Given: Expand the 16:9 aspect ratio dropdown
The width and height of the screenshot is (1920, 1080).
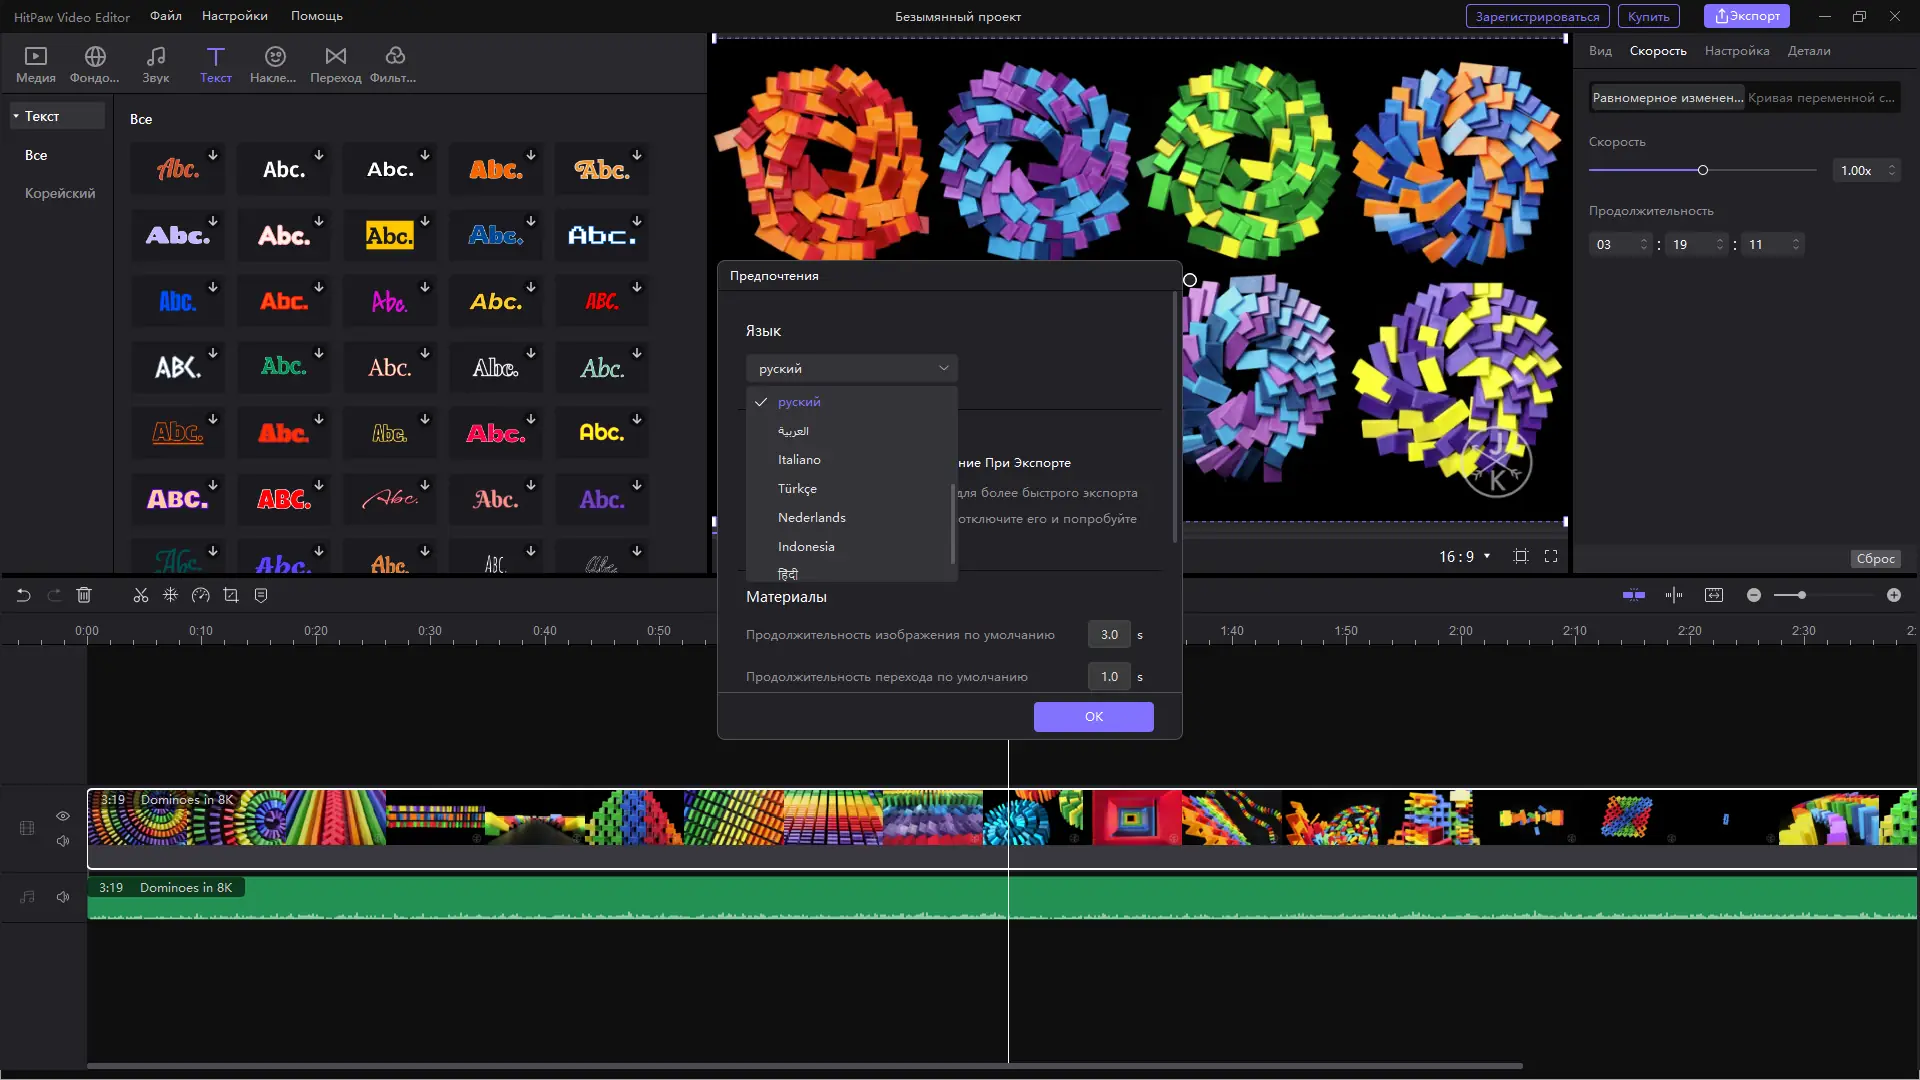Looking at the screenshot, I should point(1464,556).
